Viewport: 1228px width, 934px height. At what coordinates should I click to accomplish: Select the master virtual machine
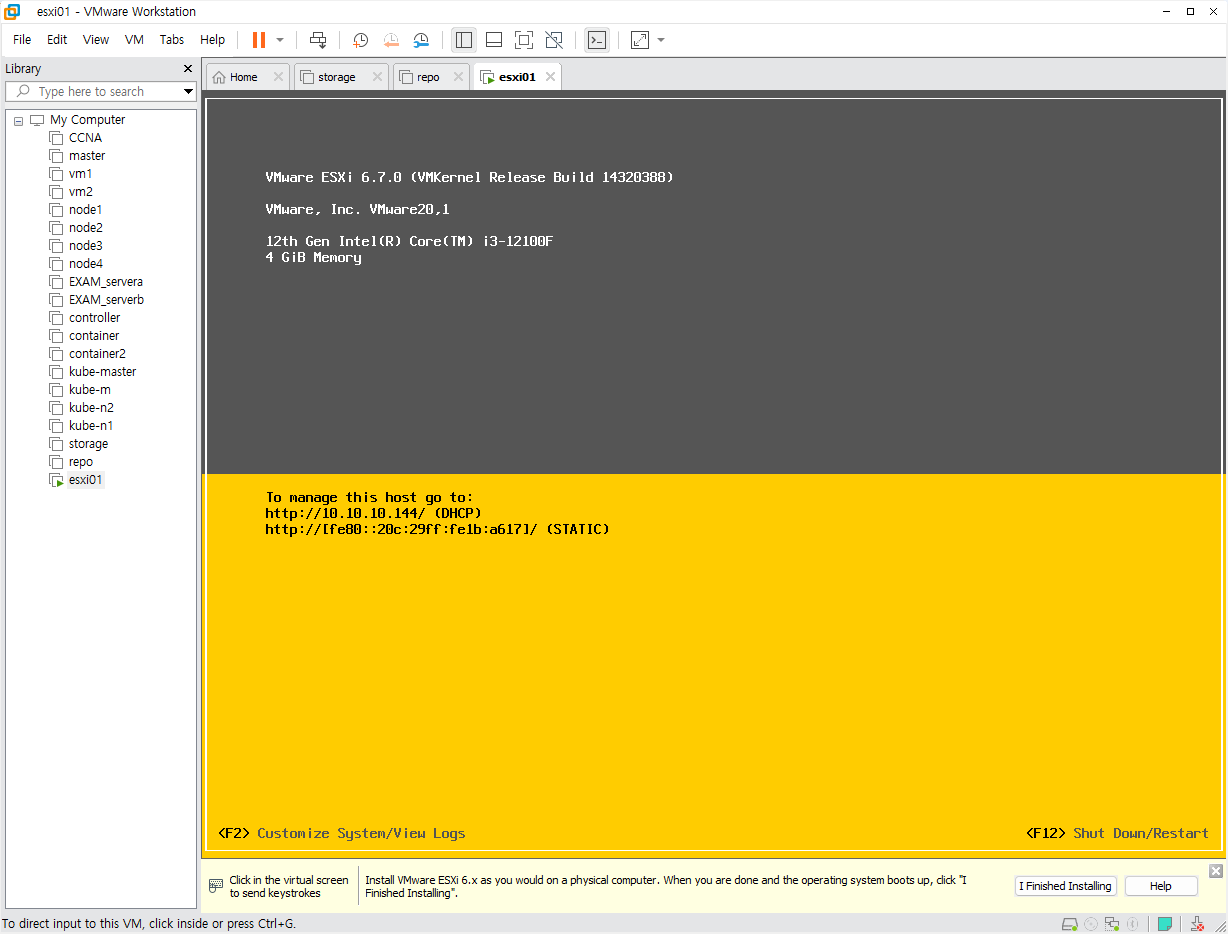coord(87,156)
